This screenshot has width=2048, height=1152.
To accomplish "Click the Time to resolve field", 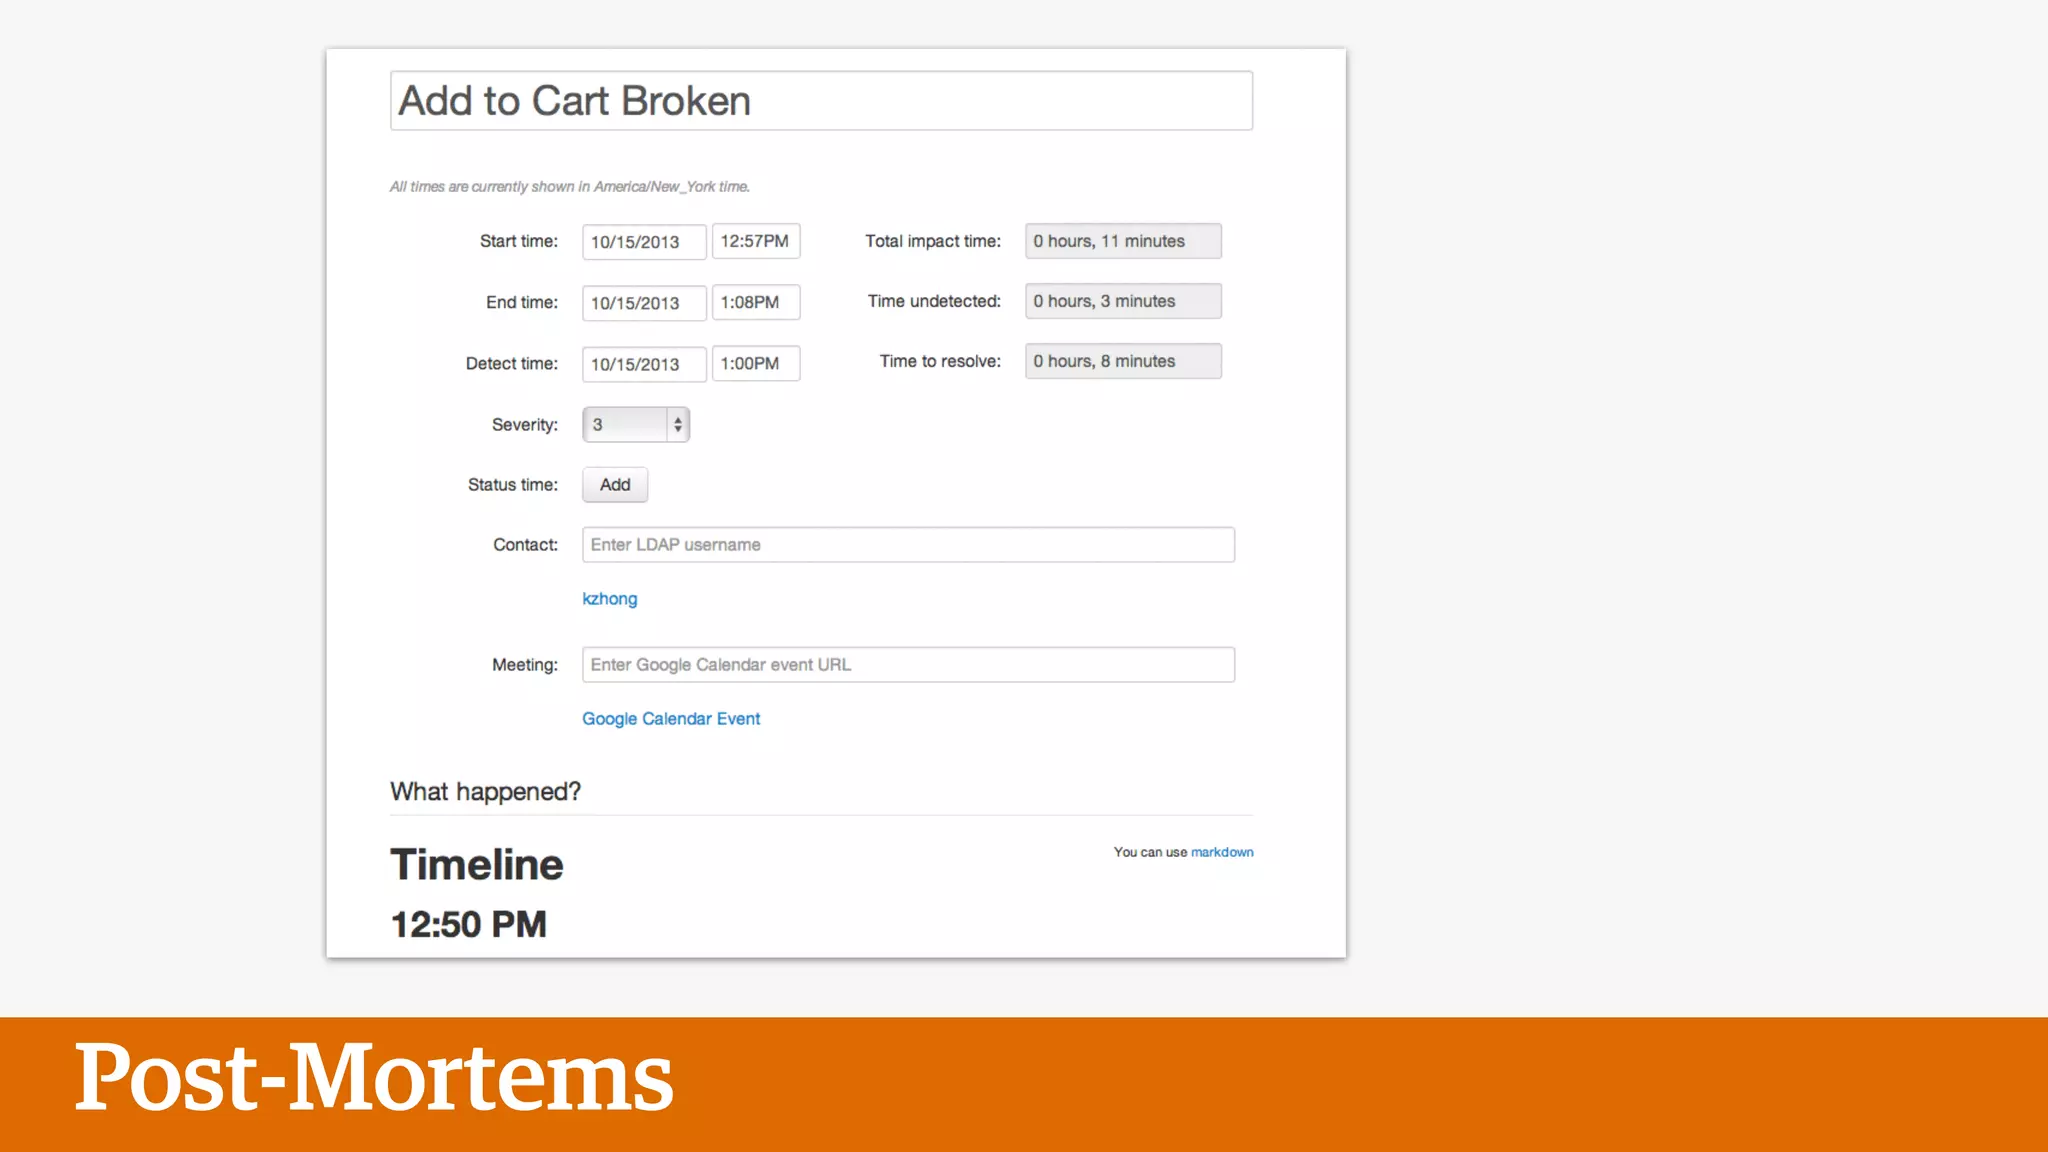I will tap(1122, 361).
